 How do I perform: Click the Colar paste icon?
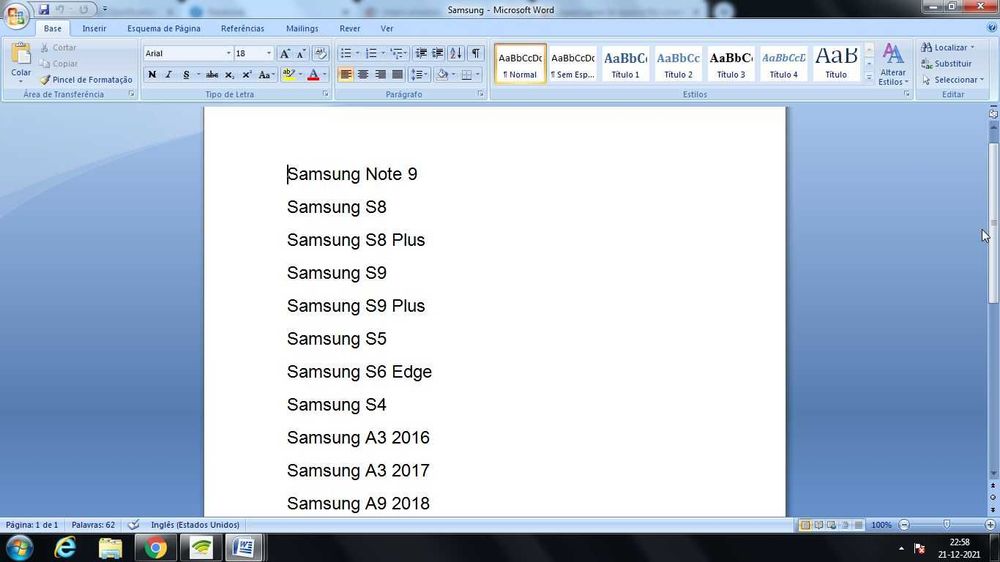[x=20, y=55]
